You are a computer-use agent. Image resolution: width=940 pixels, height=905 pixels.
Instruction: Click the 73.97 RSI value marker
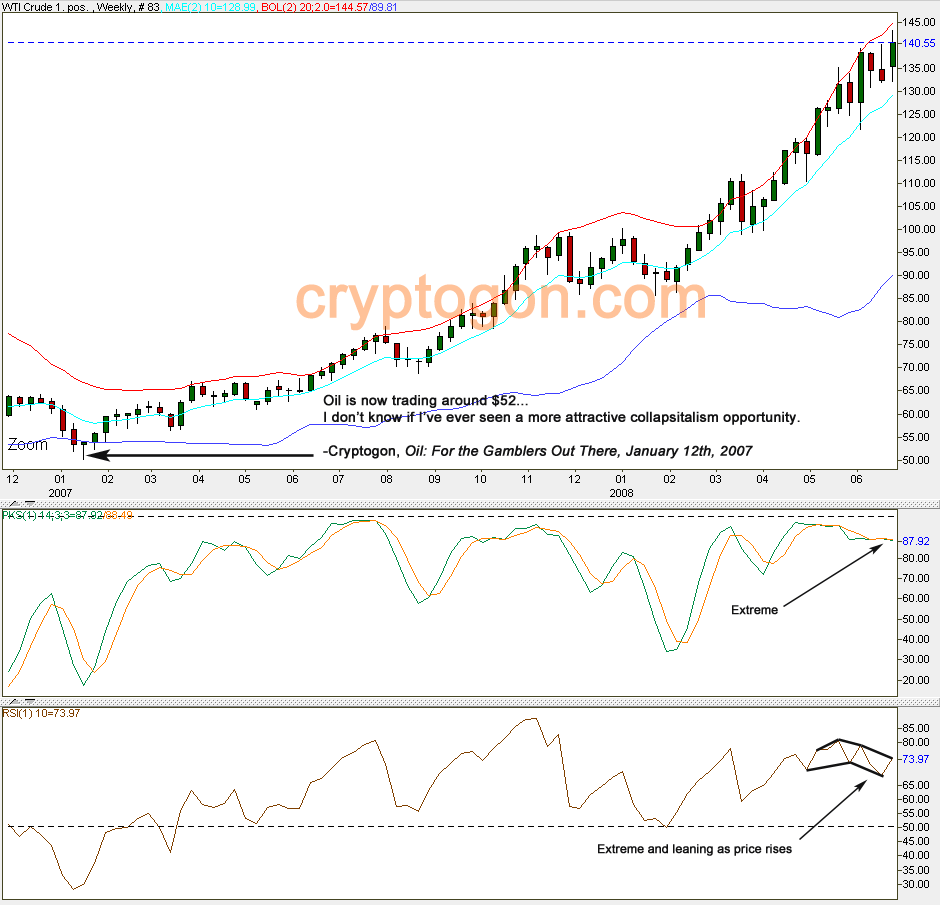tap(915, 760)
